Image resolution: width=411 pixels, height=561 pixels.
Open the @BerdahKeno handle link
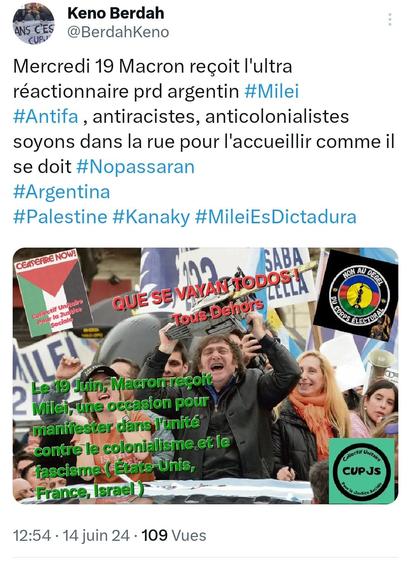tap(118, 32)
